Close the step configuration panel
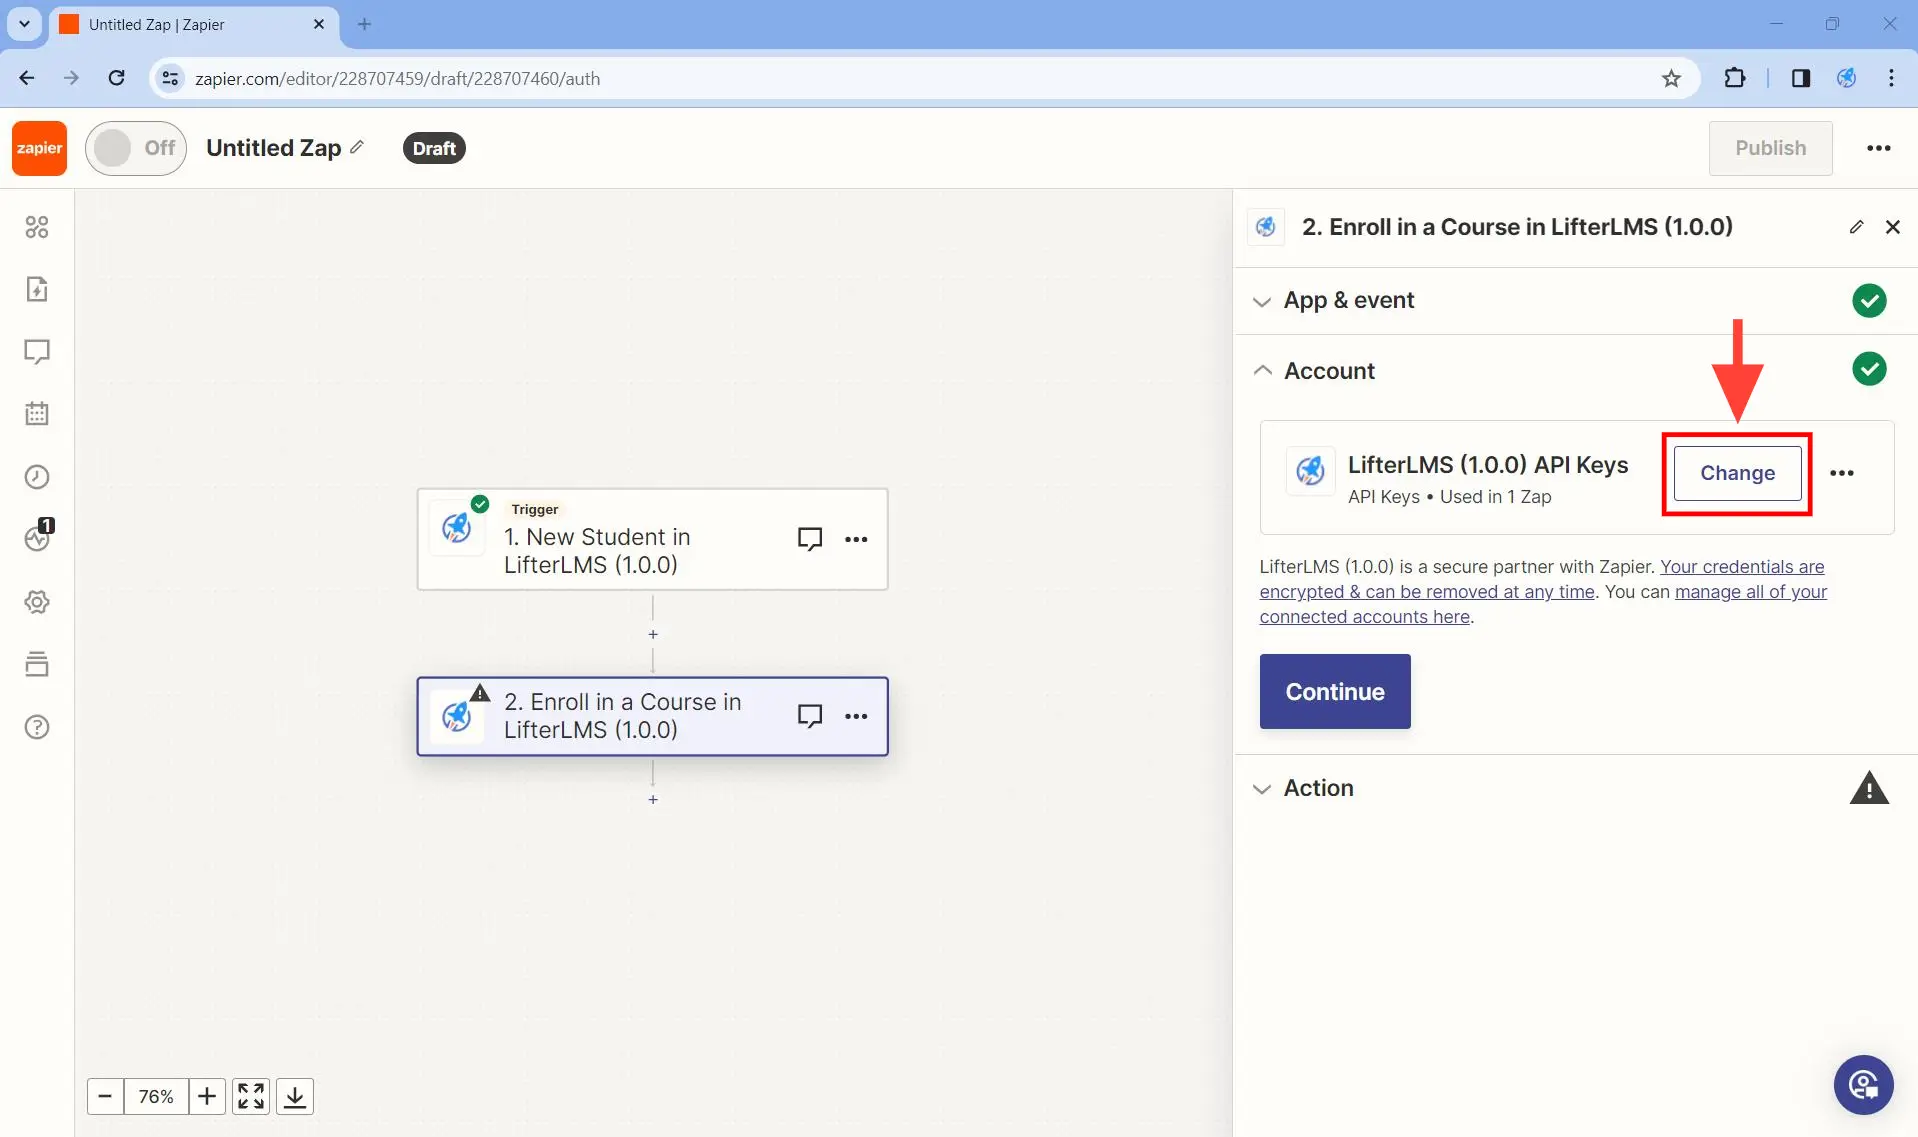 [x=1892, y=227]
